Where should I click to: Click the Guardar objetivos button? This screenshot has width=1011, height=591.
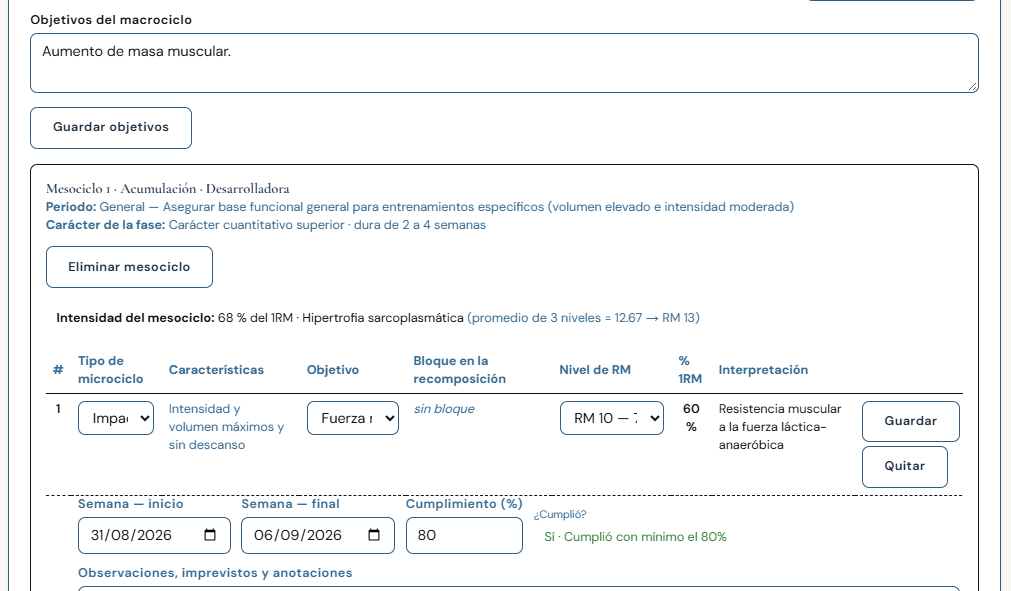[x=111, y=128]
